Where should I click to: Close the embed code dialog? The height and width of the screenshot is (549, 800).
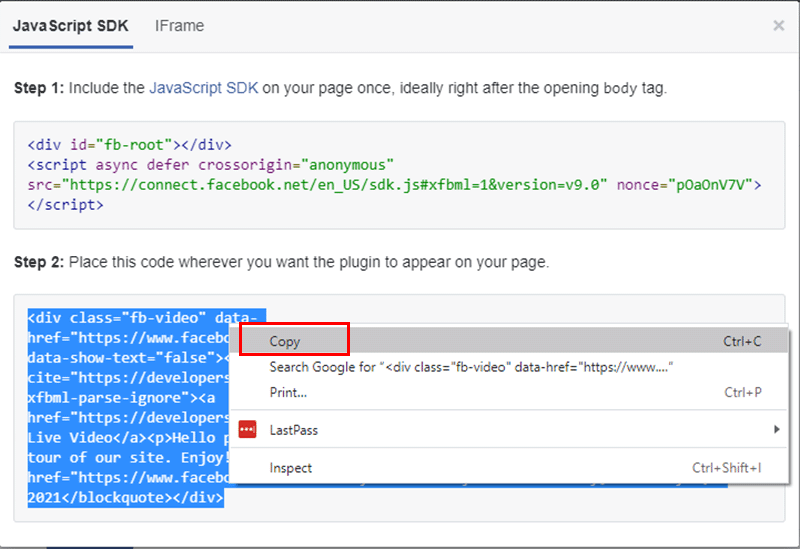tap(778, 26)
